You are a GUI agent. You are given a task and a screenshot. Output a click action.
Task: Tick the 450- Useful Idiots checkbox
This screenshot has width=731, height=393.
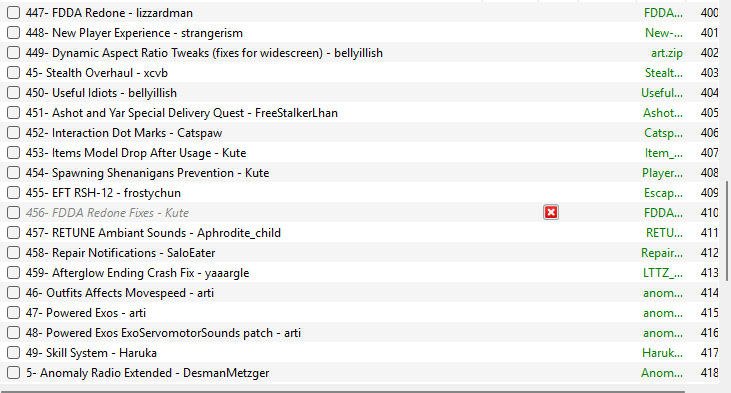tap(14, 93)
